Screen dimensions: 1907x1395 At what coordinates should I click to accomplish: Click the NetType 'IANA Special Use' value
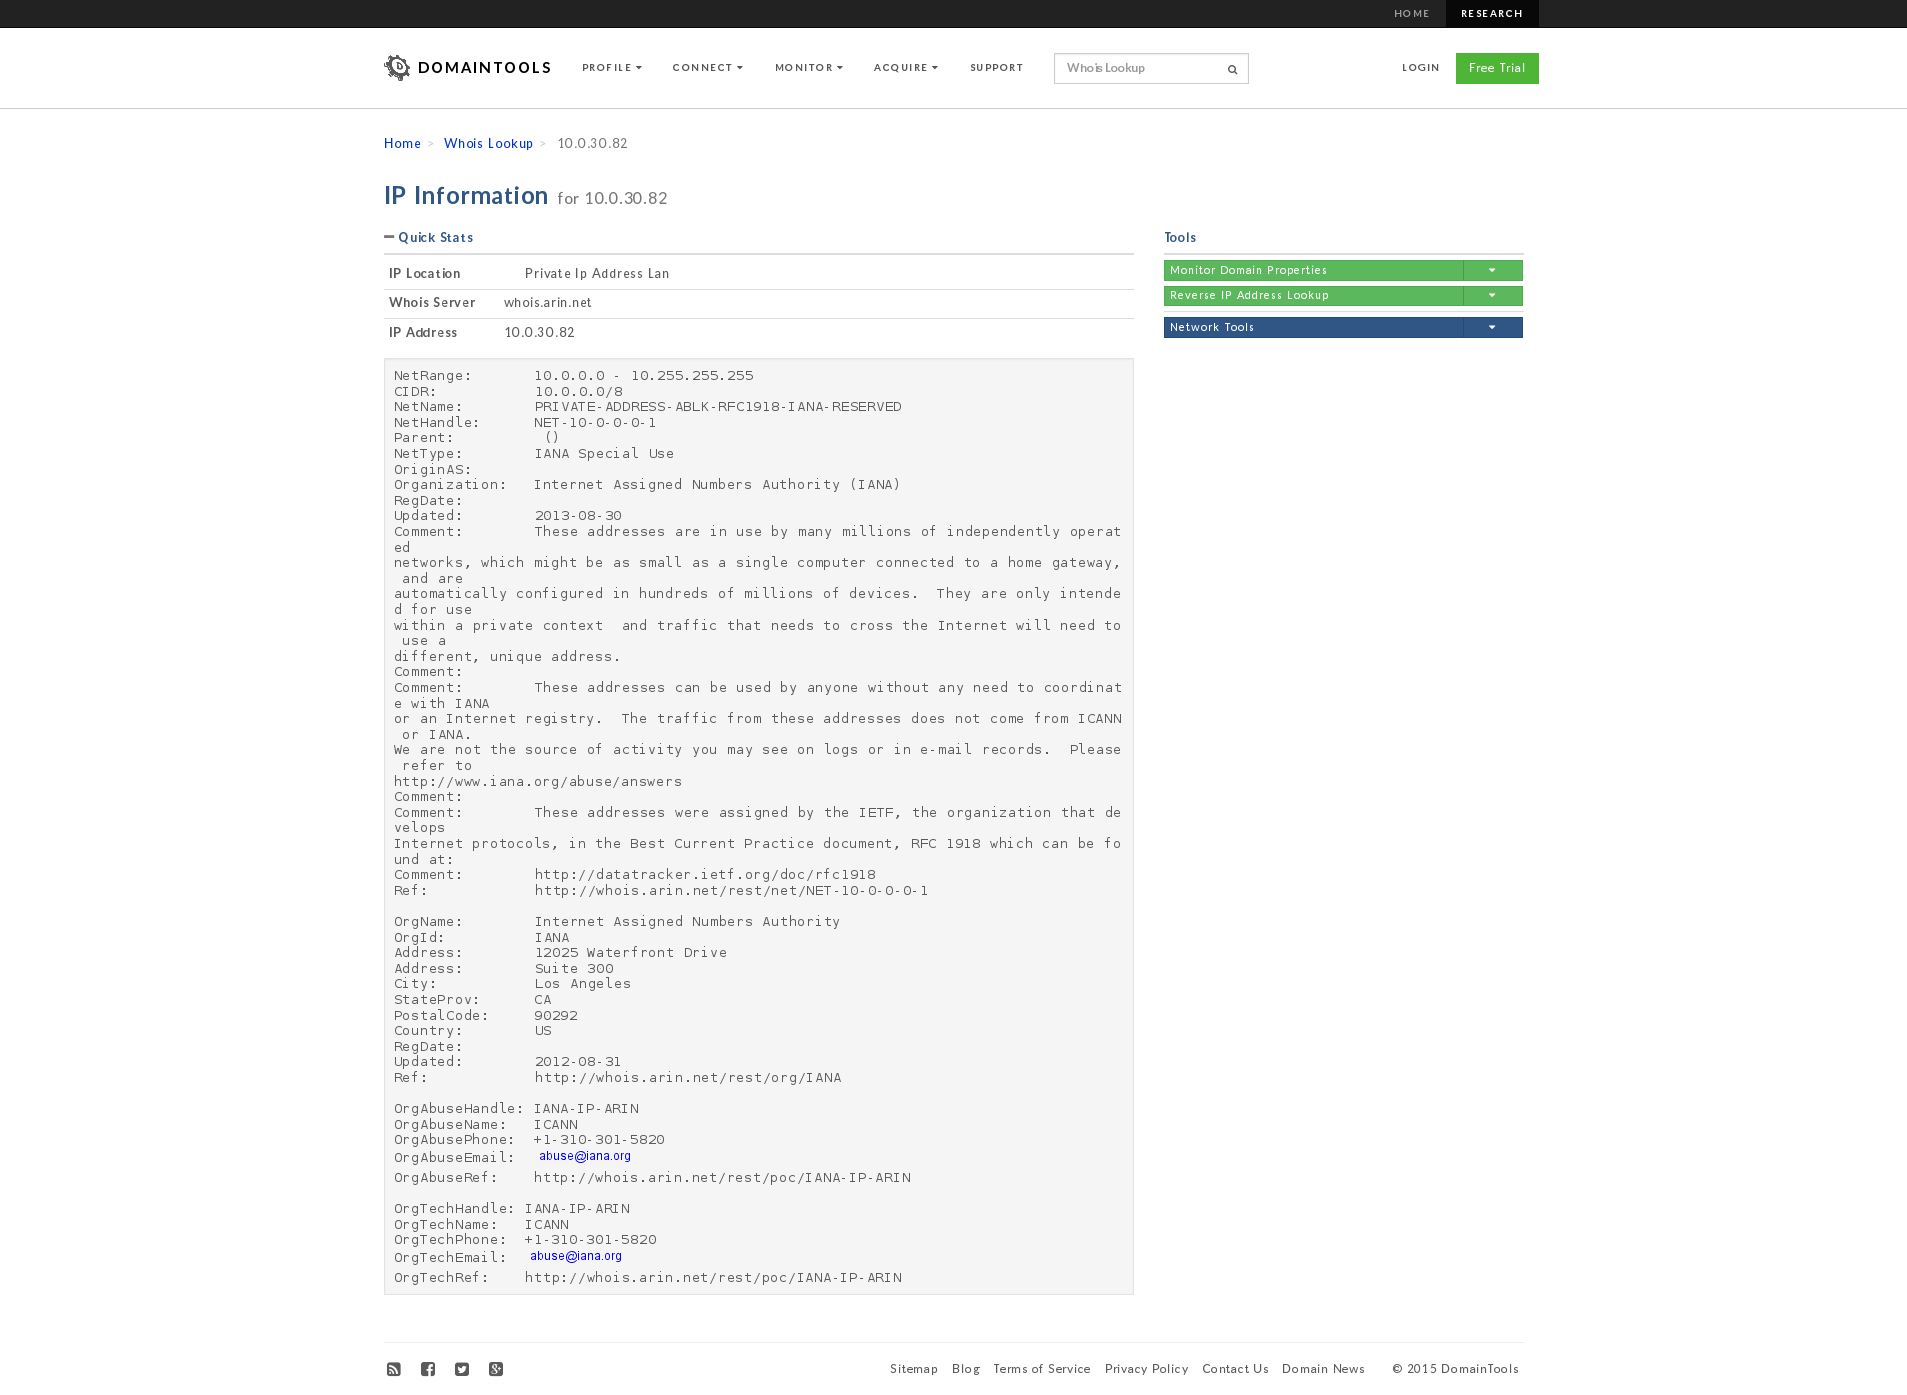(x=604, y=454)
